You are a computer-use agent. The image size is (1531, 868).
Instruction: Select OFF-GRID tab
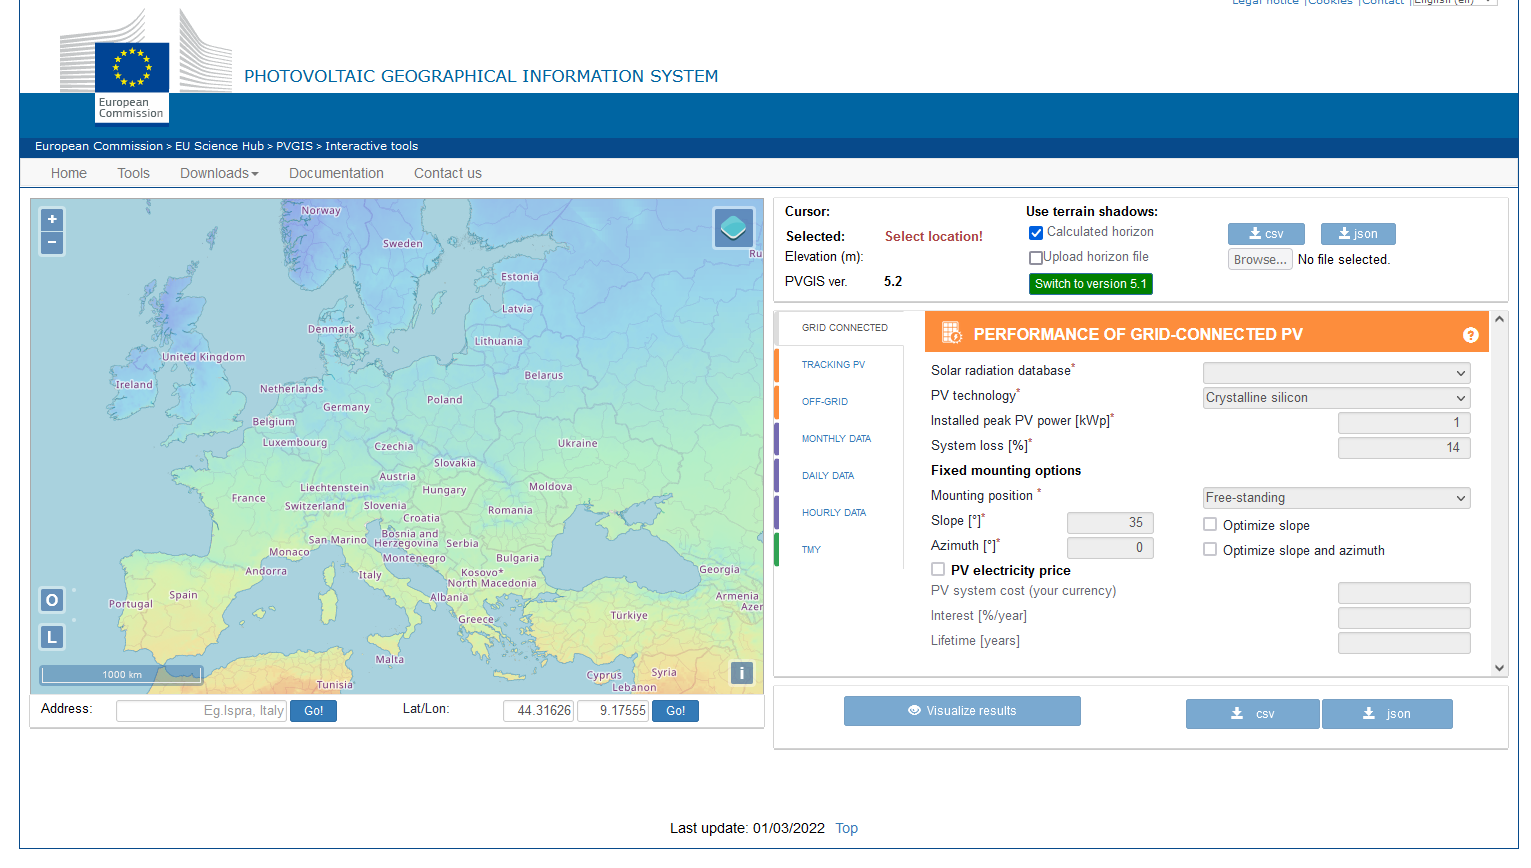click(x=839, y=402)
